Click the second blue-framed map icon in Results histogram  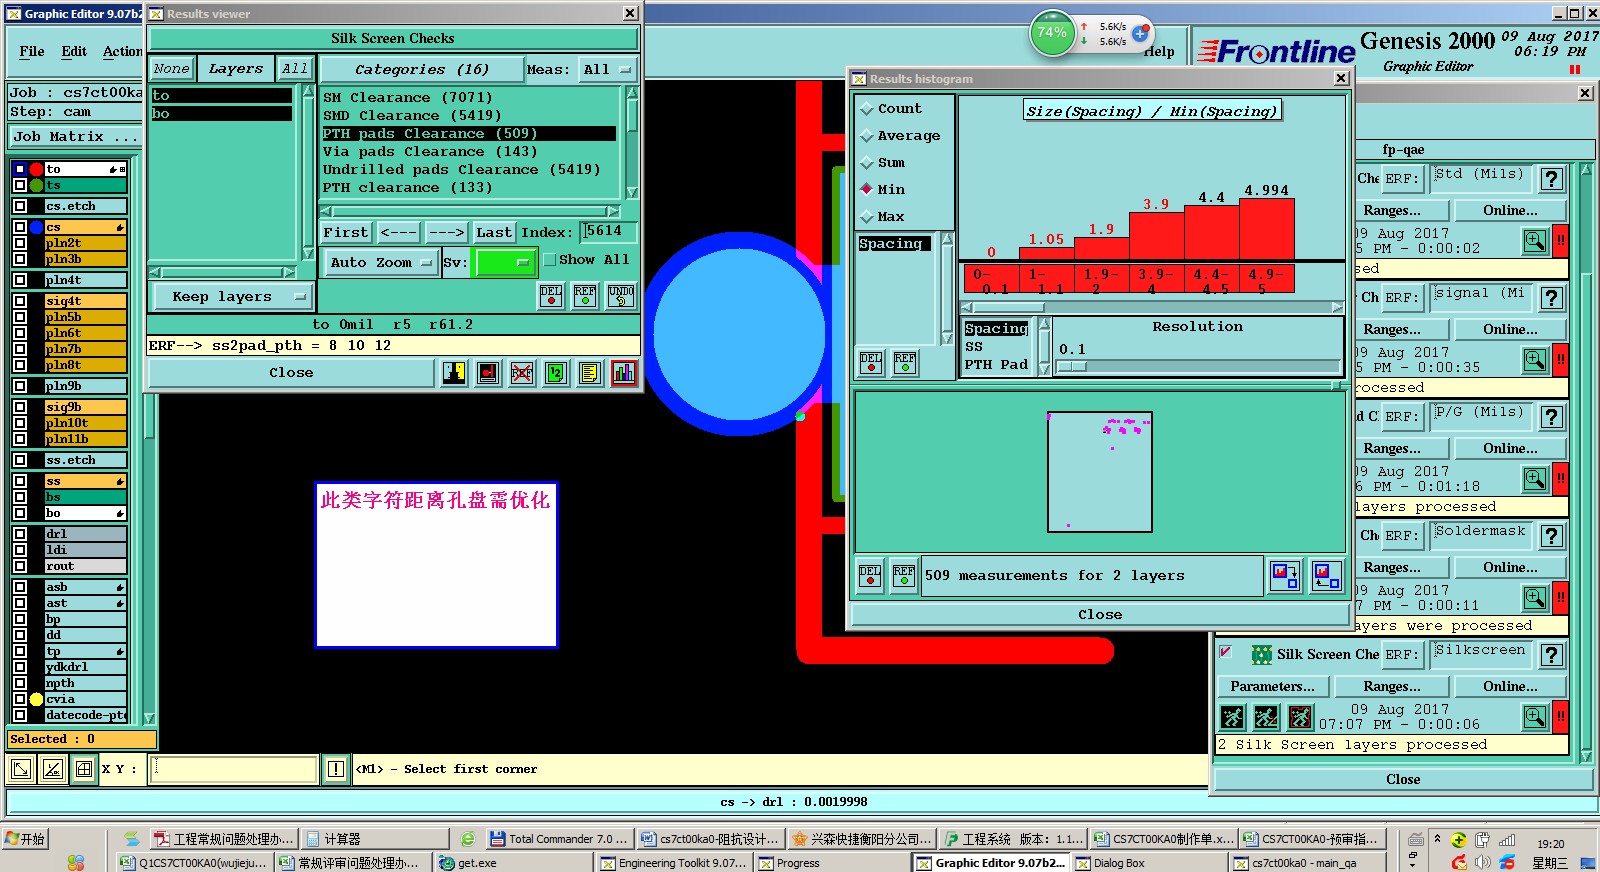click(x=1326, y=576)
